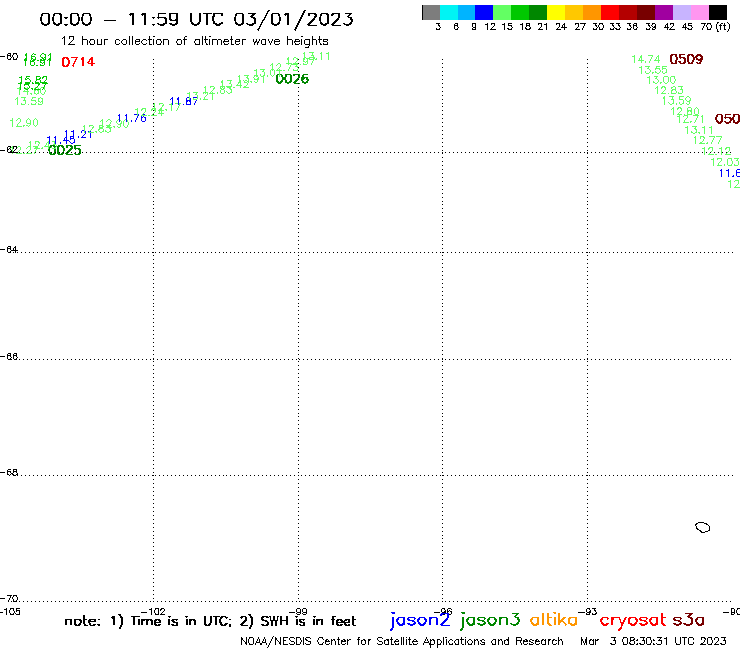The height and width of the screenshot is (650, 740).
Task: Click the '-102' longitude axis label
Action: click(x=153, y=612)
